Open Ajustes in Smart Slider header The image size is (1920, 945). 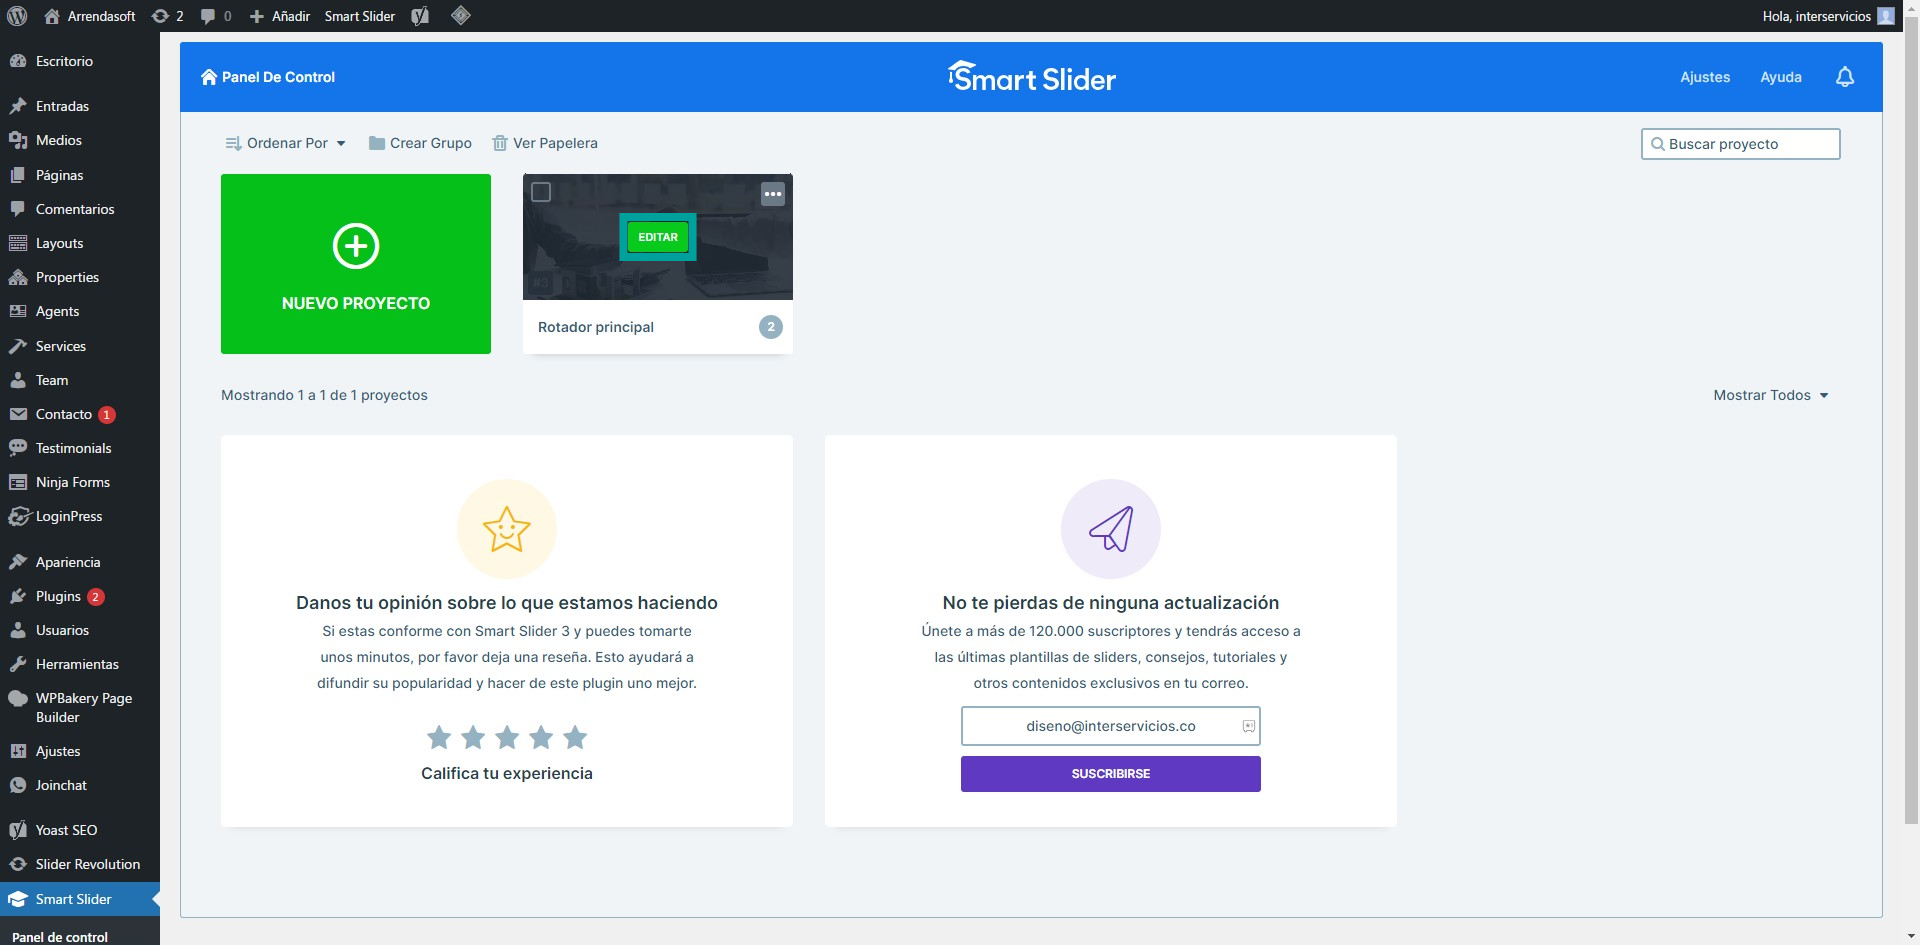(x=1705, y=77)
